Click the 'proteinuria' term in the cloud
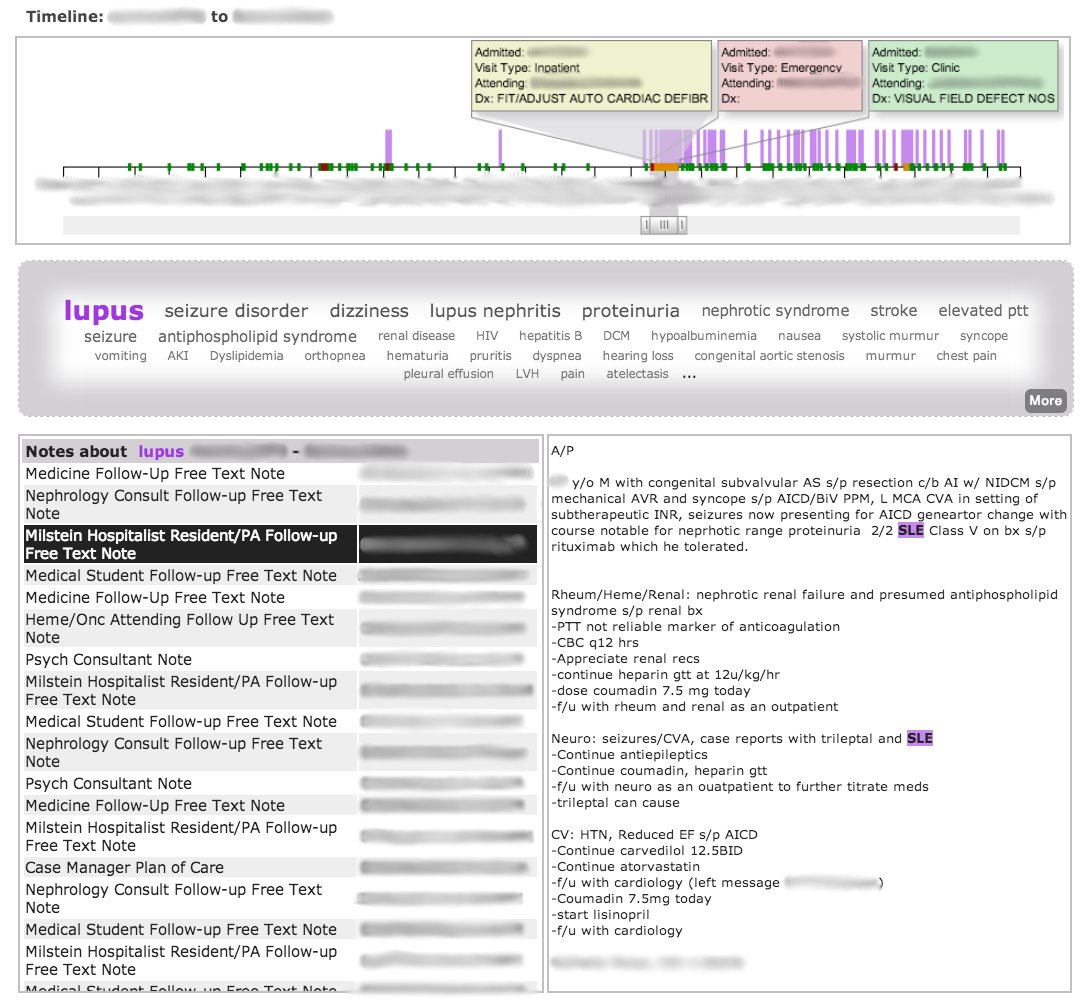Image resolution: width=1087 pixels, height=1005 pixels. pyautogui.click(x=630, y=311)
